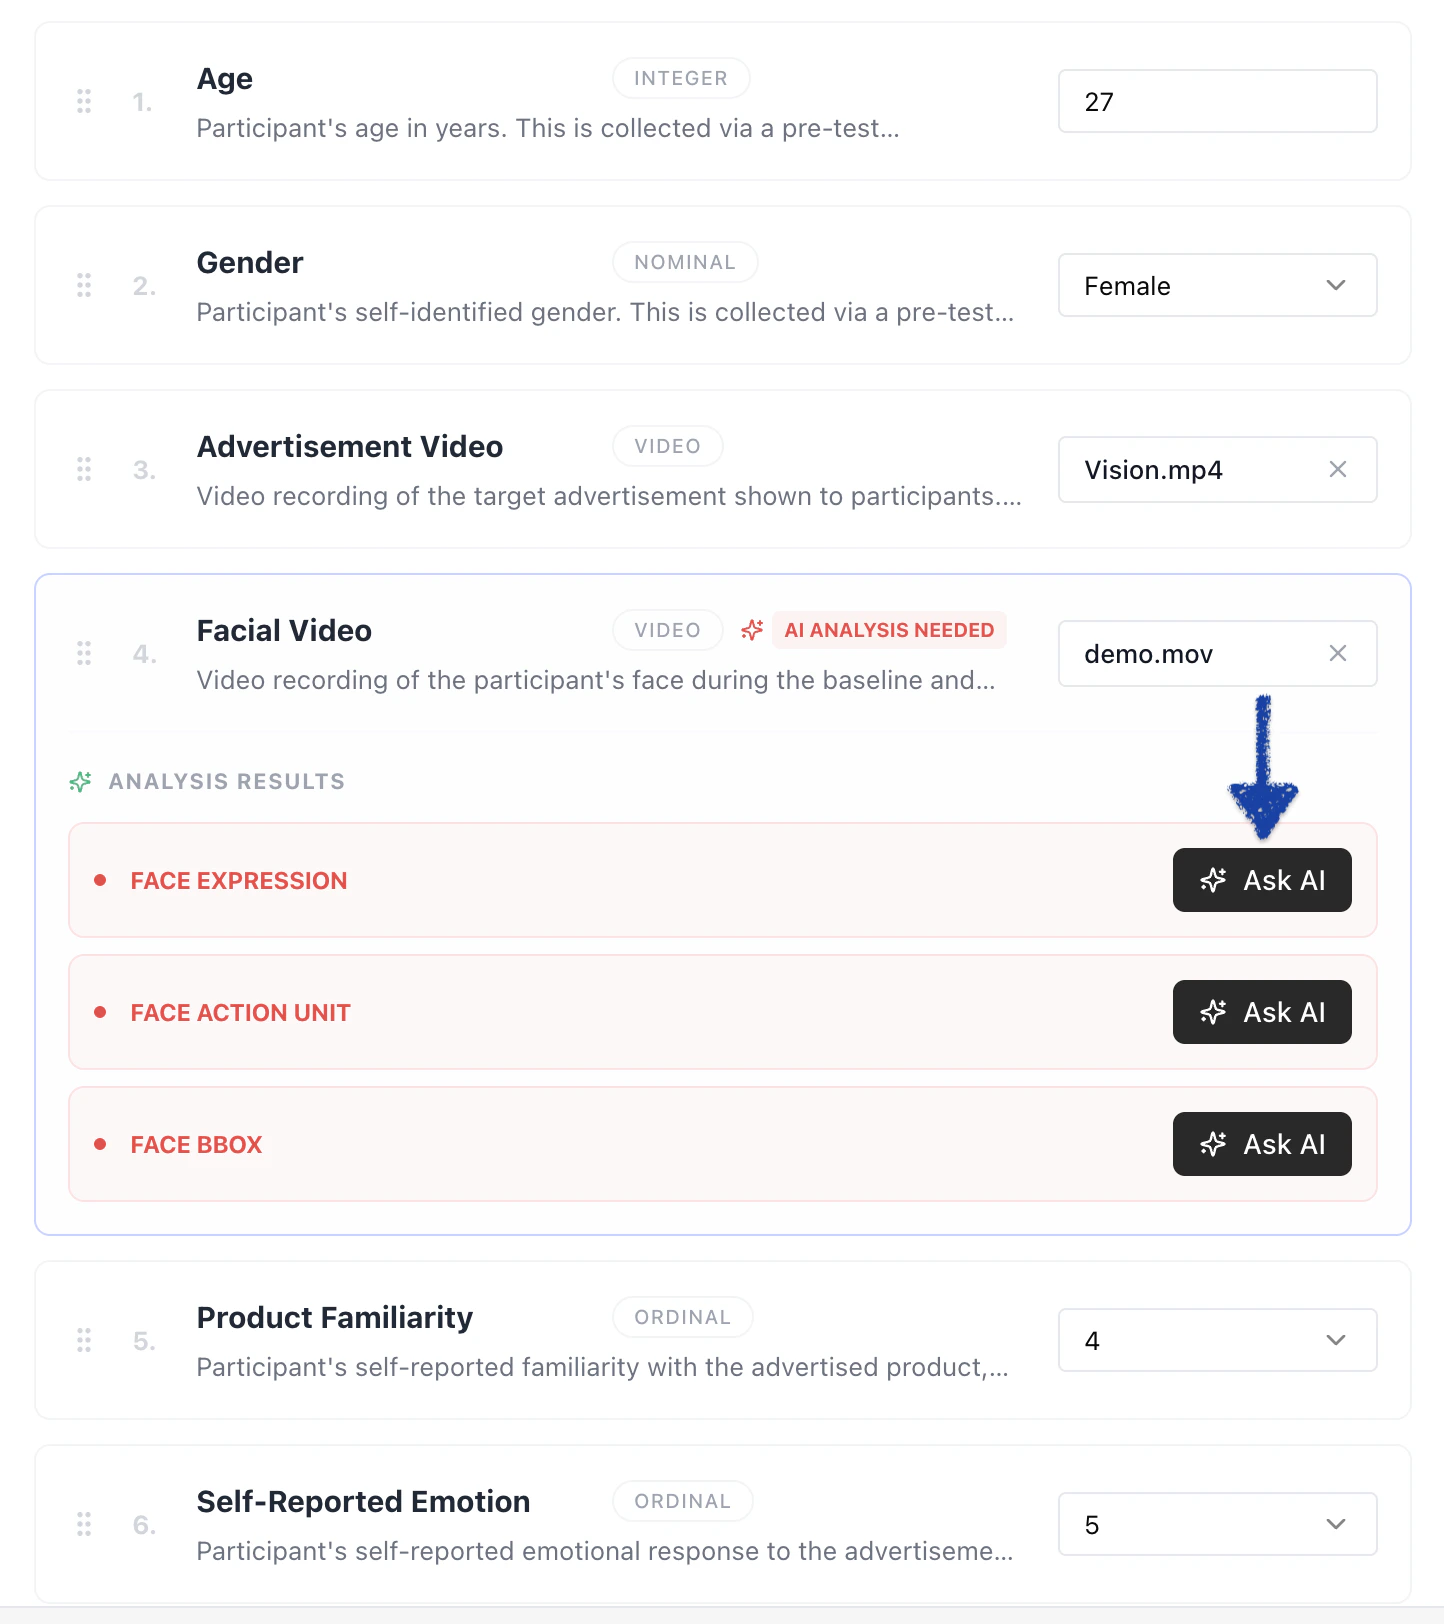Open the Gender dropdown showing Female

[x=1217, y=285]
